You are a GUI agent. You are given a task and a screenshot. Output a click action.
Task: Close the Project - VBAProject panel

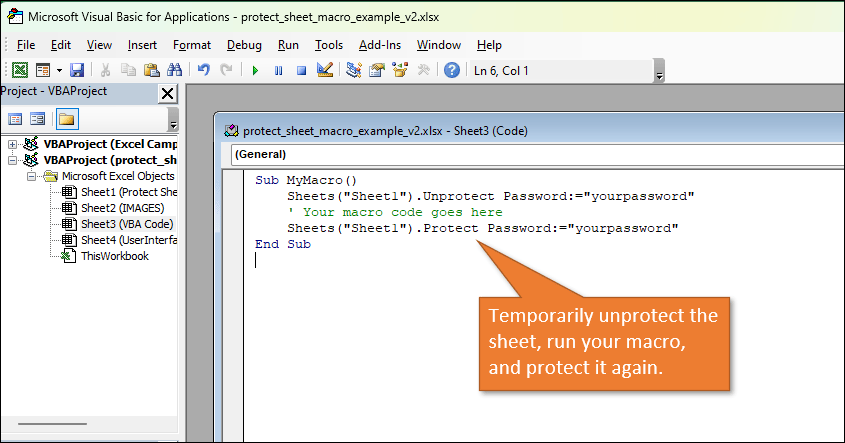click(167, 93)
